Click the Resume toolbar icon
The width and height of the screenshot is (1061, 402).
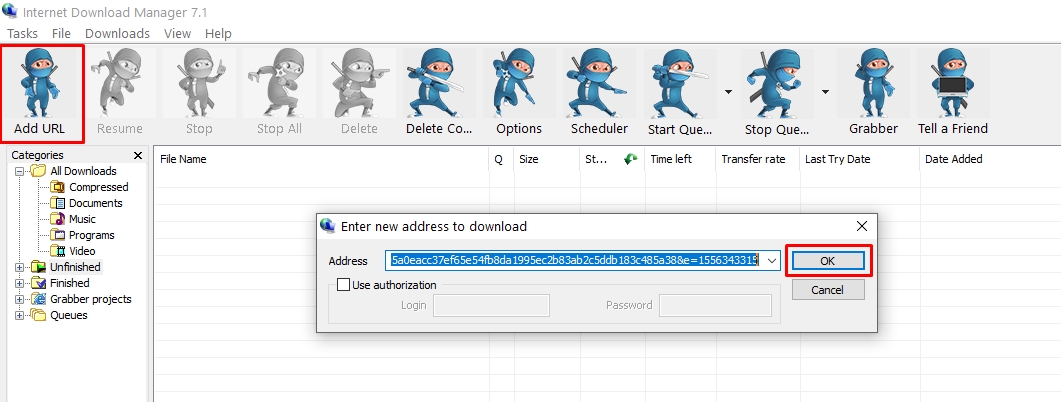click(x=120, y=83)
